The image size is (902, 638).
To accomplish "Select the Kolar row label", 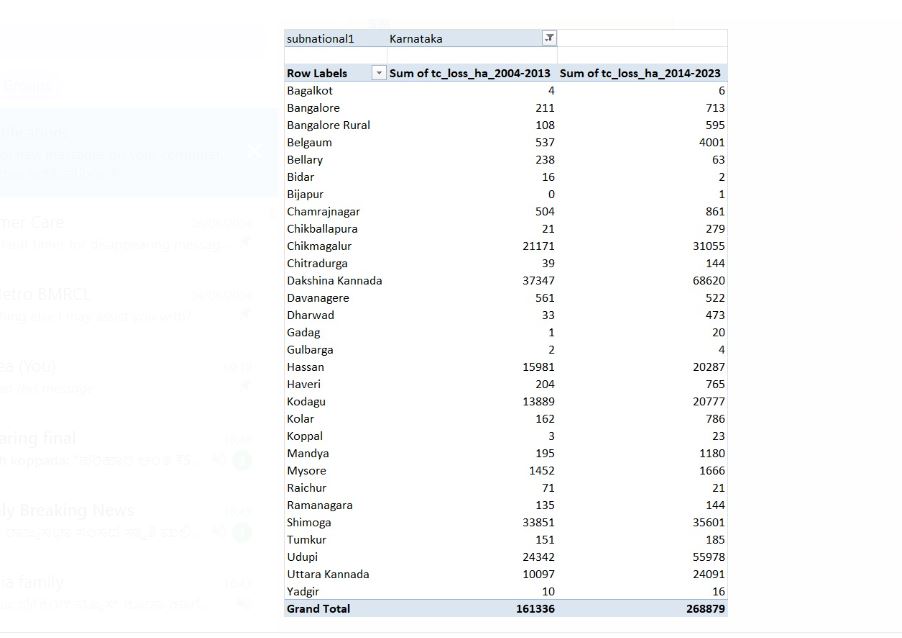I will (300, 419).
